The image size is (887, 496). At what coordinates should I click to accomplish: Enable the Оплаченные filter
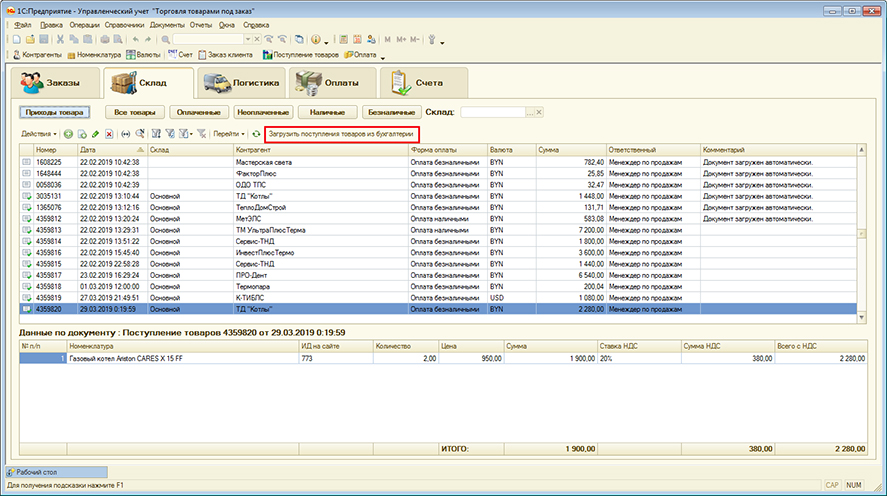click(x=200, y=113)
